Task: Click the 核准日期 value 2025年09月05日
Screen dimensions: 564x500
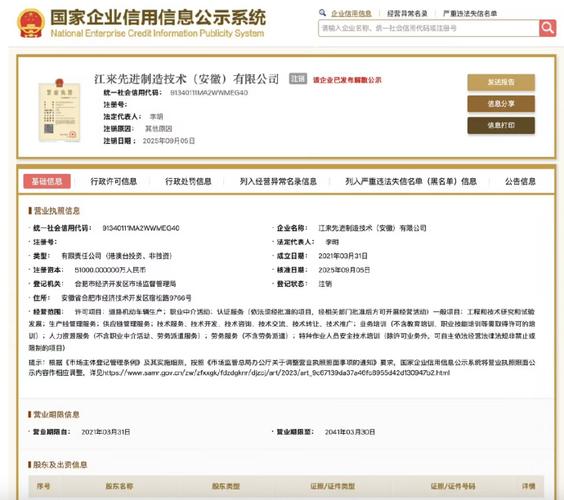Action: 344,270
